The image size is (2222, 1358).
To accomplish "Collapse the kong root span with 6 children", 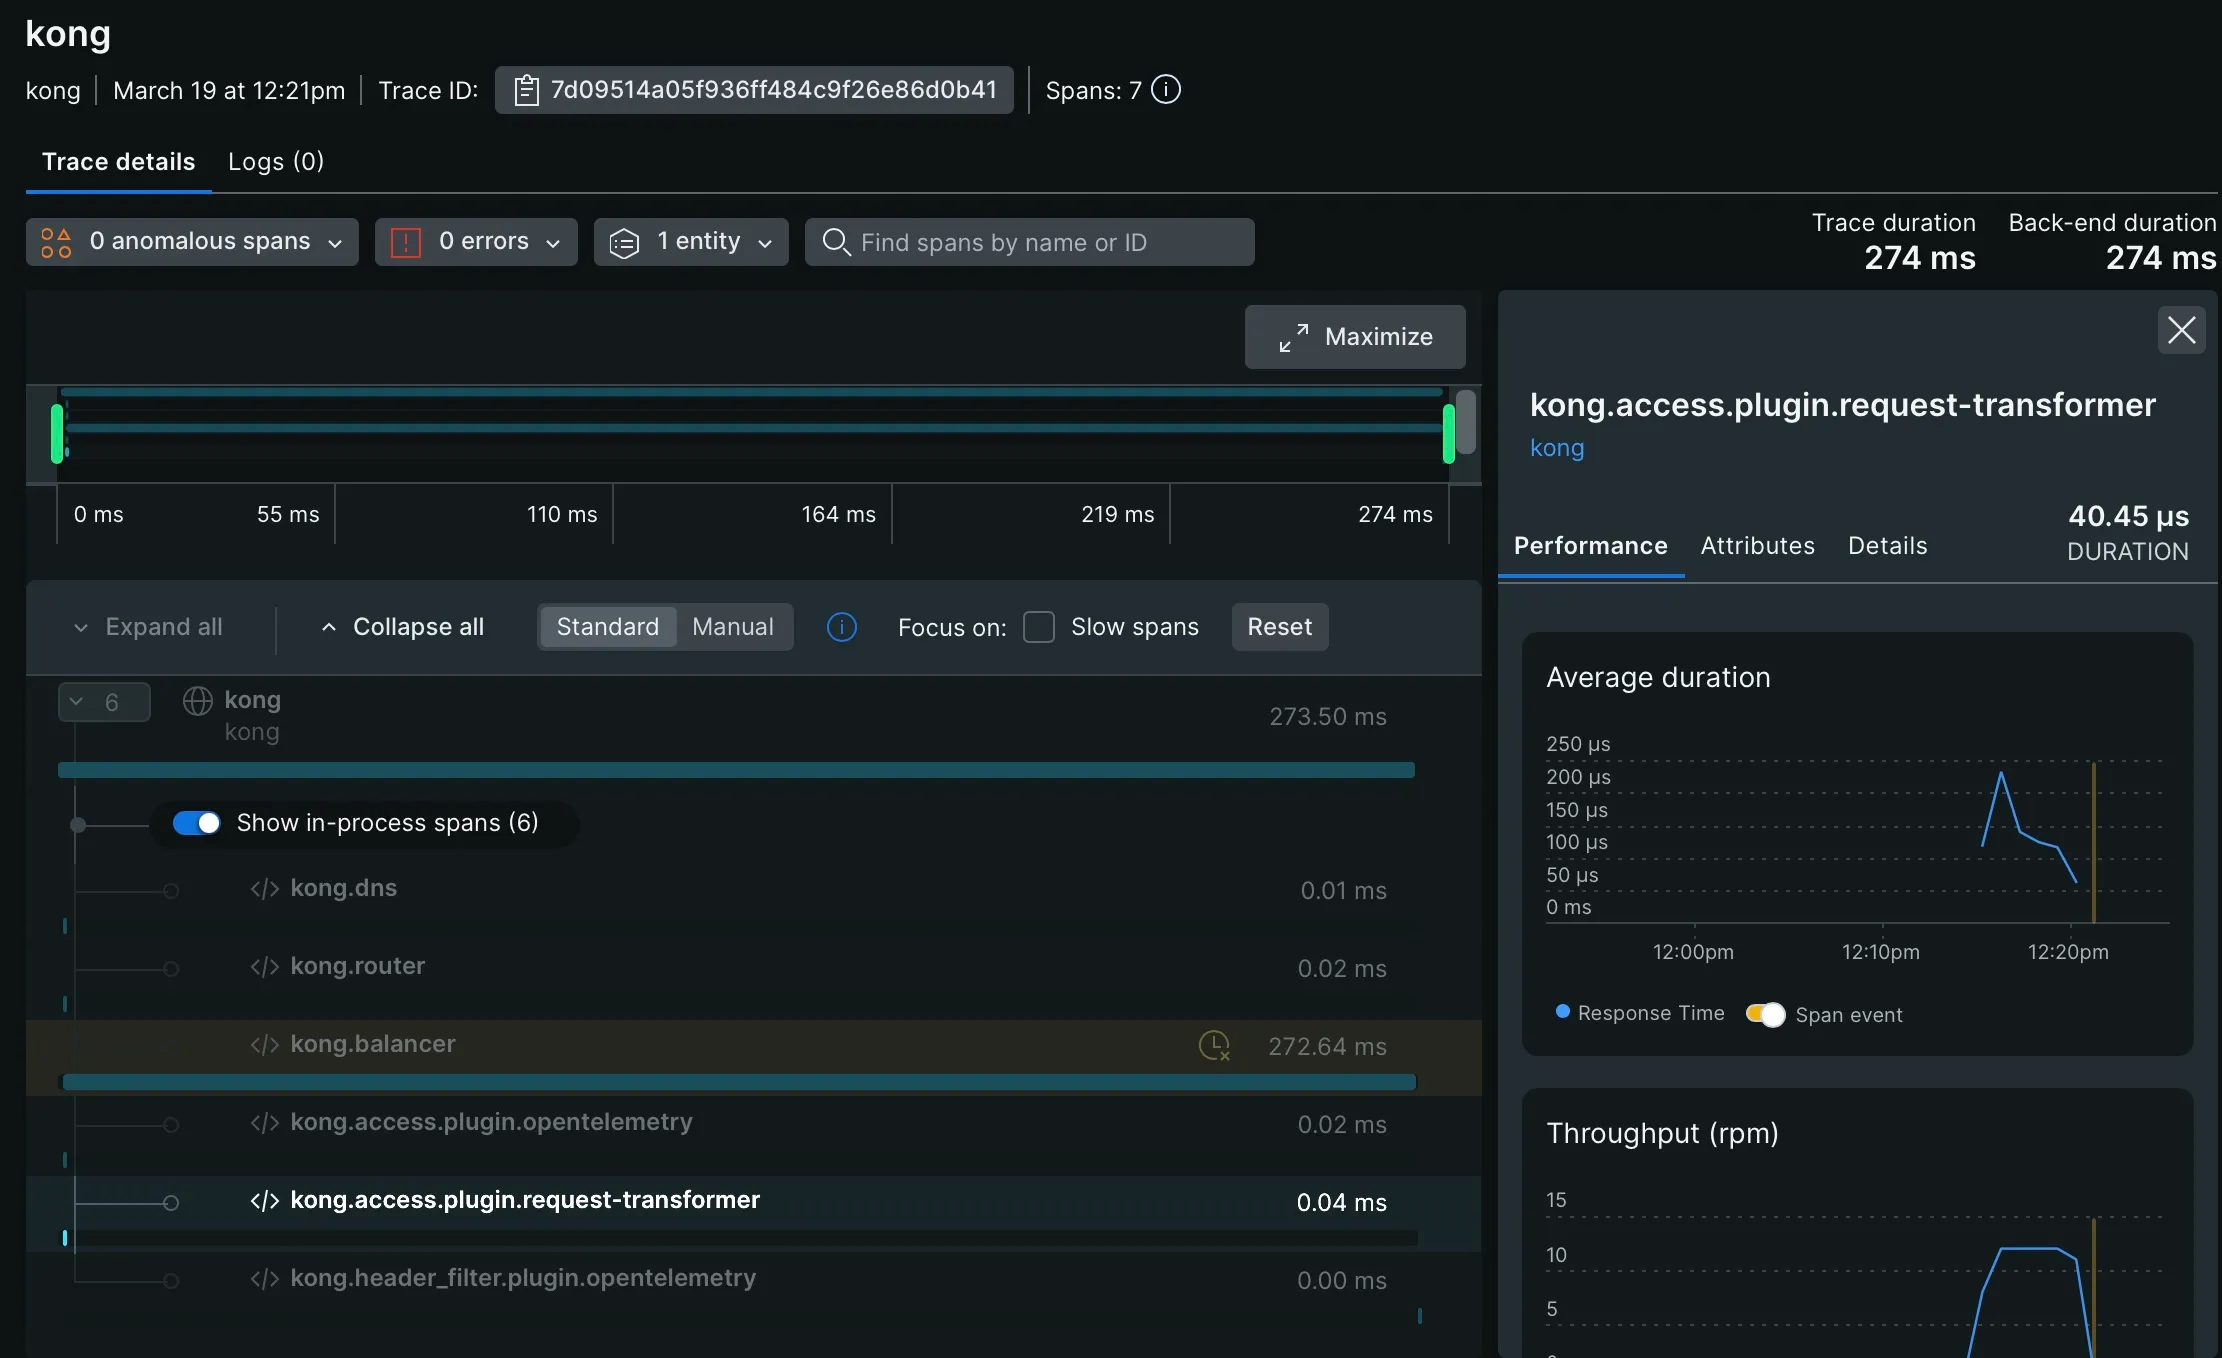I will point(104,702).
